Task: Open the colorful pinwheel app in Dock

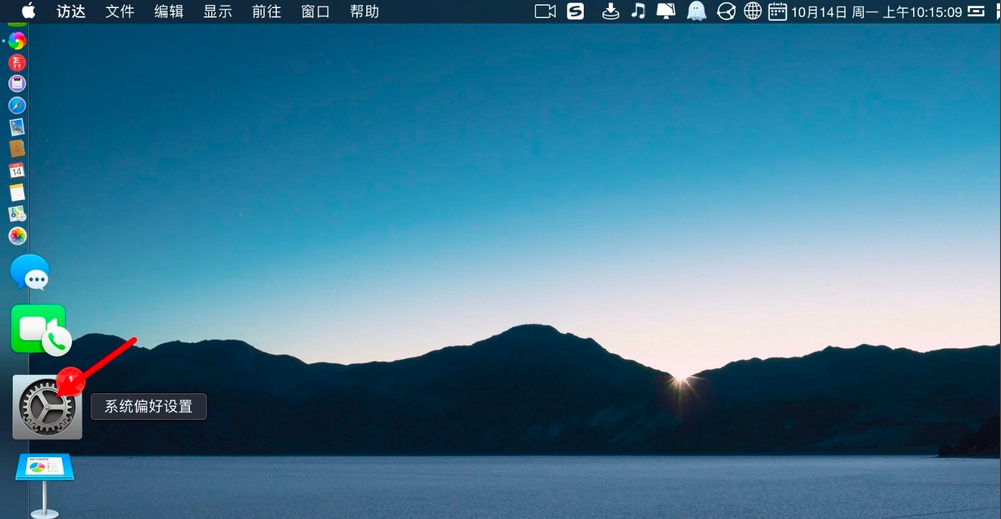Action: tap(17, 41)
